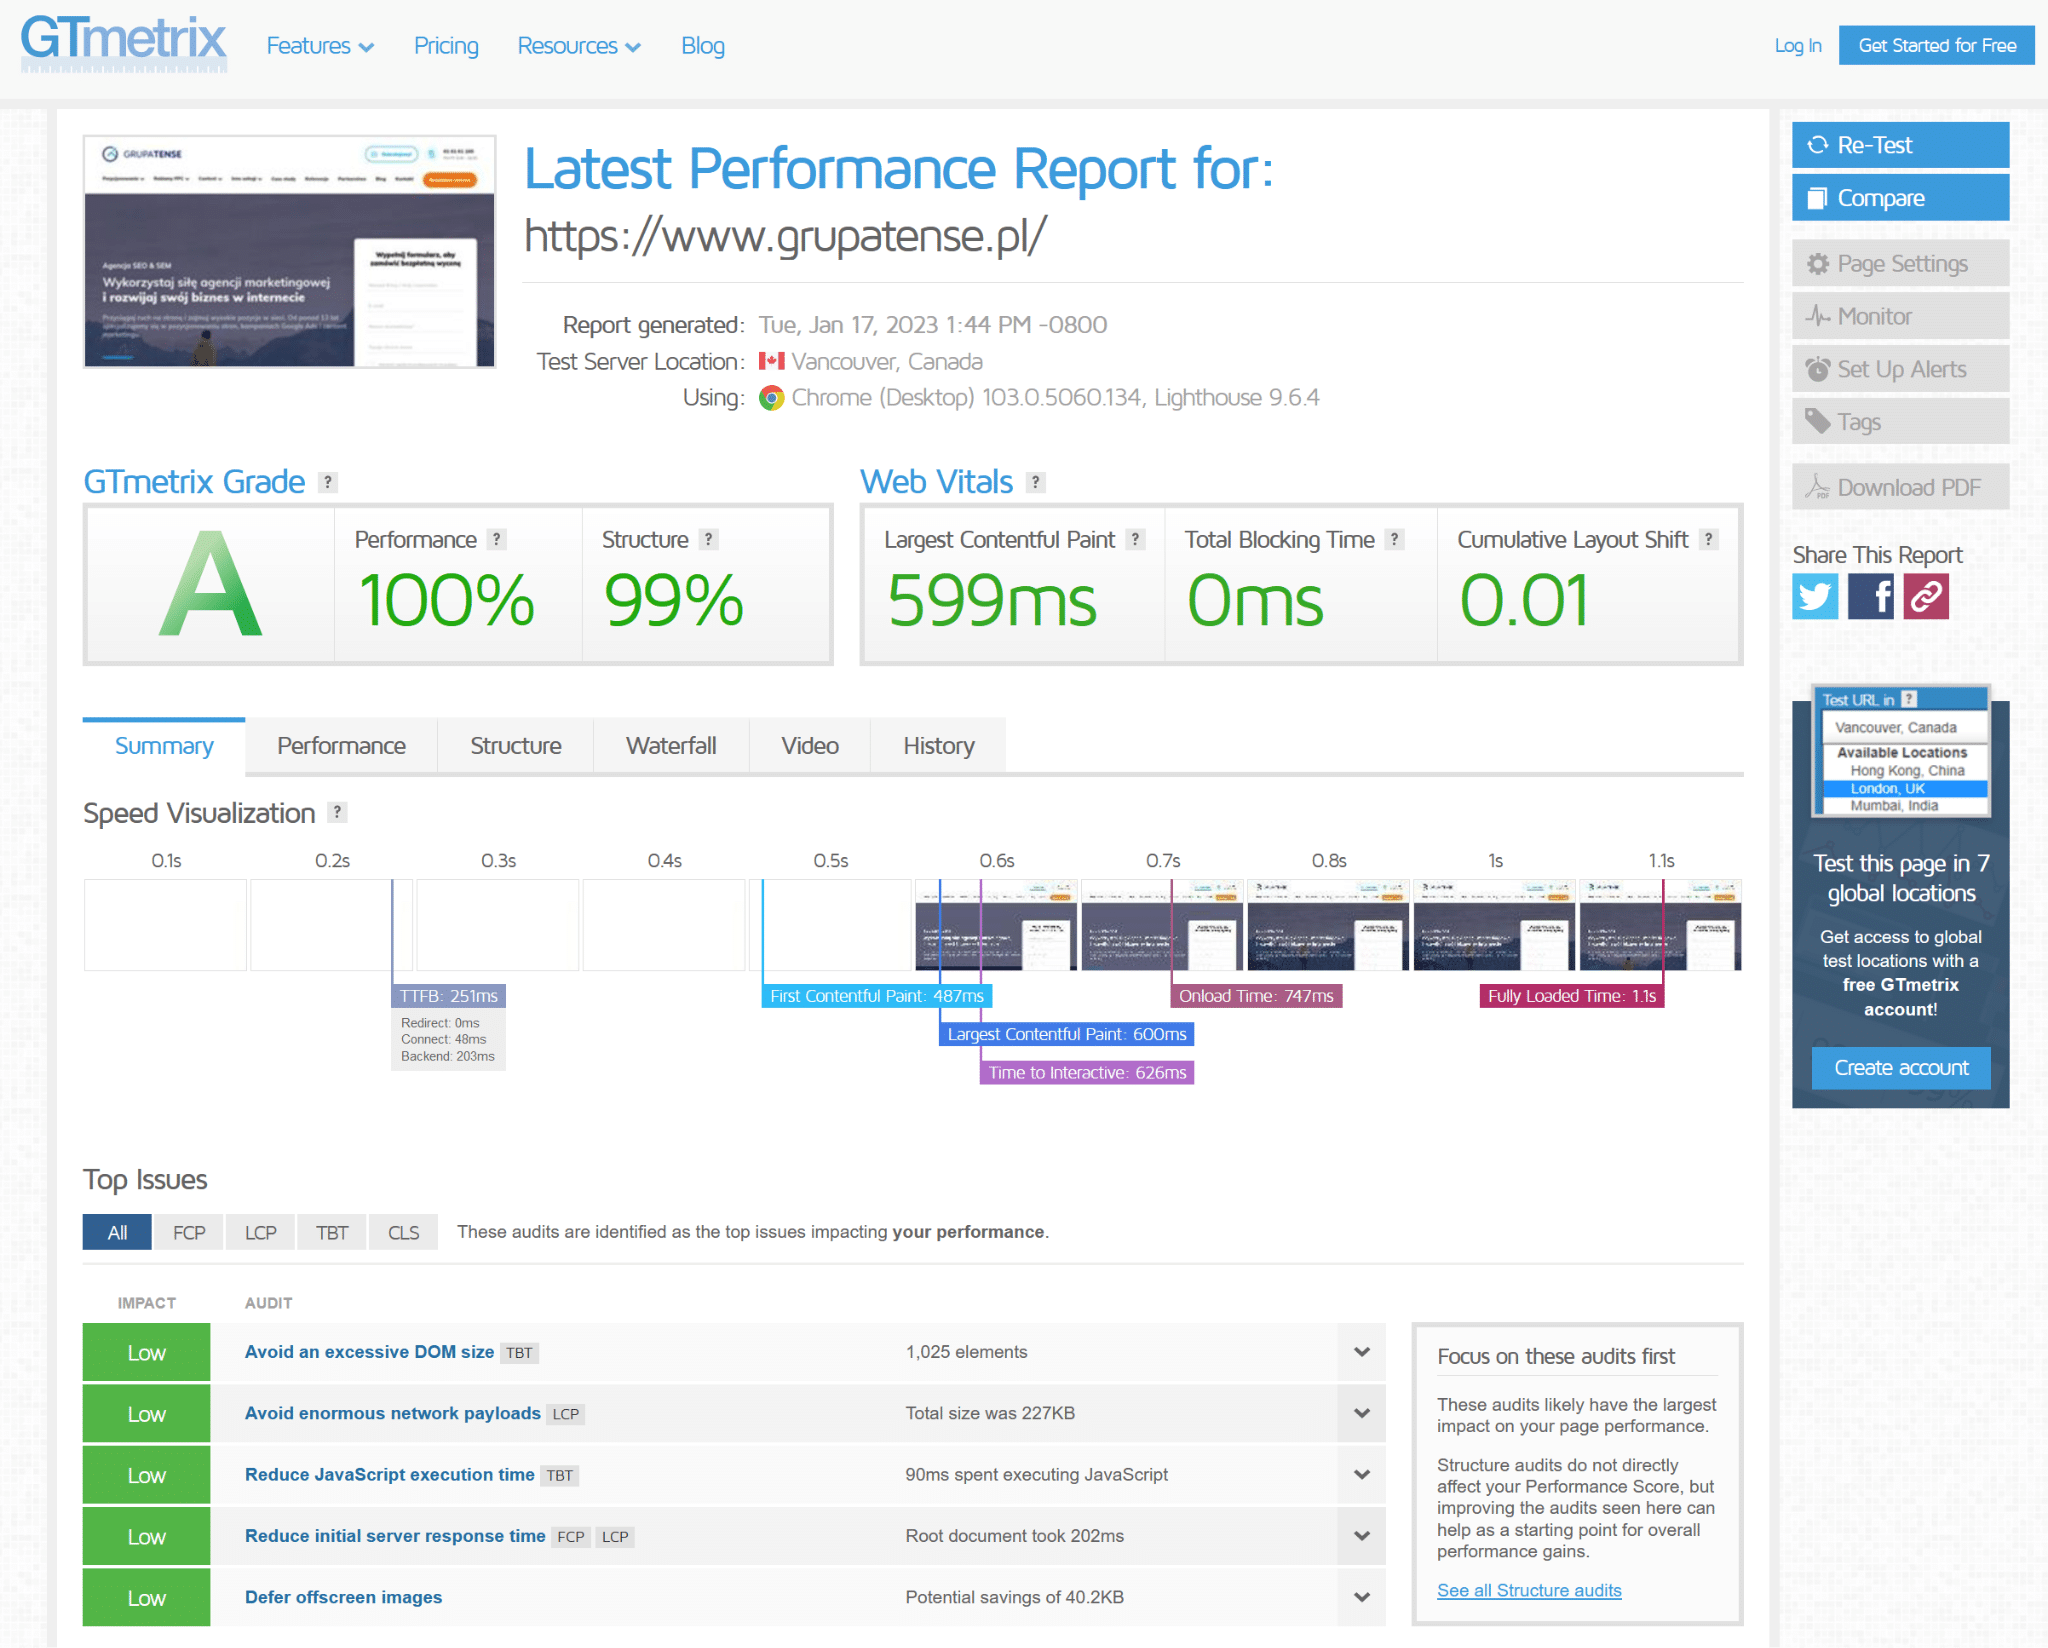Switch to the Video tab
This screenshot has height=1648, width=2048.
coord(810,746)
